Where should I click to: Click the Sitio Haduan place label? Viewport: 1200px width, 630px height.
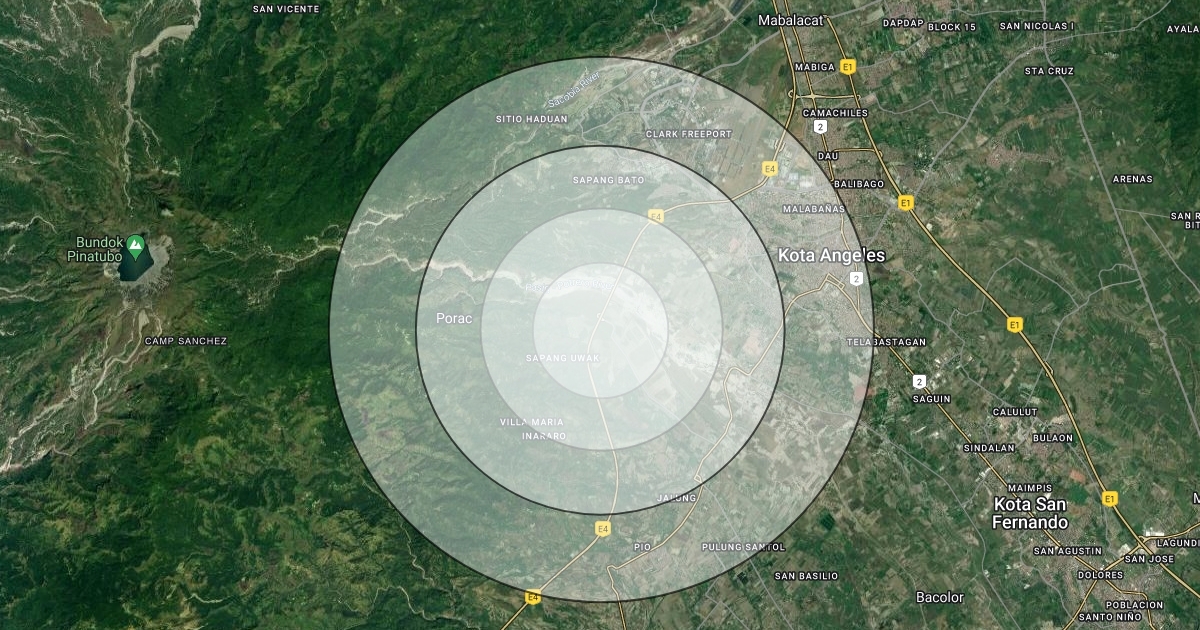point(531,119)
